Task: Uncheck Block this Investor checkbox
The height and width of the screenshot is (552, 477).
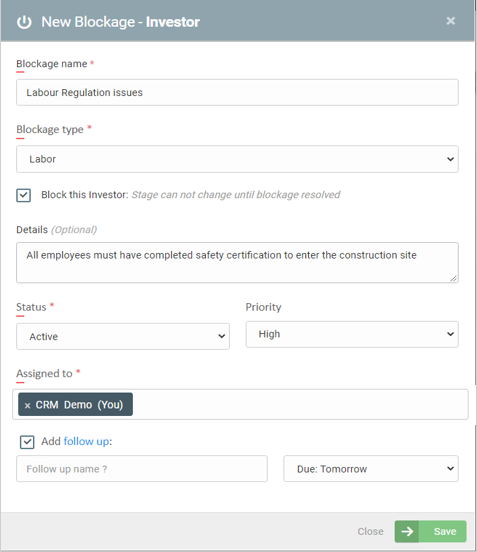Action: (x=24, y=195)
